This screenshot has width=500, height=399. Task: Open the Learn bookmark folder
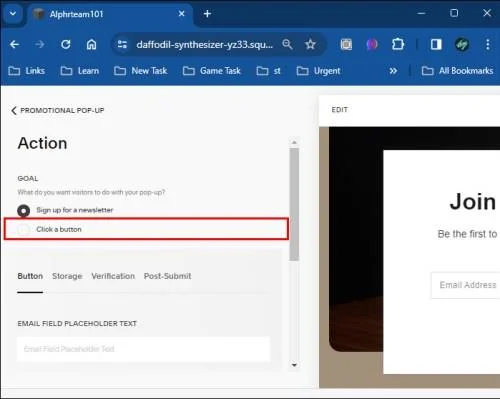click(80, 71)
